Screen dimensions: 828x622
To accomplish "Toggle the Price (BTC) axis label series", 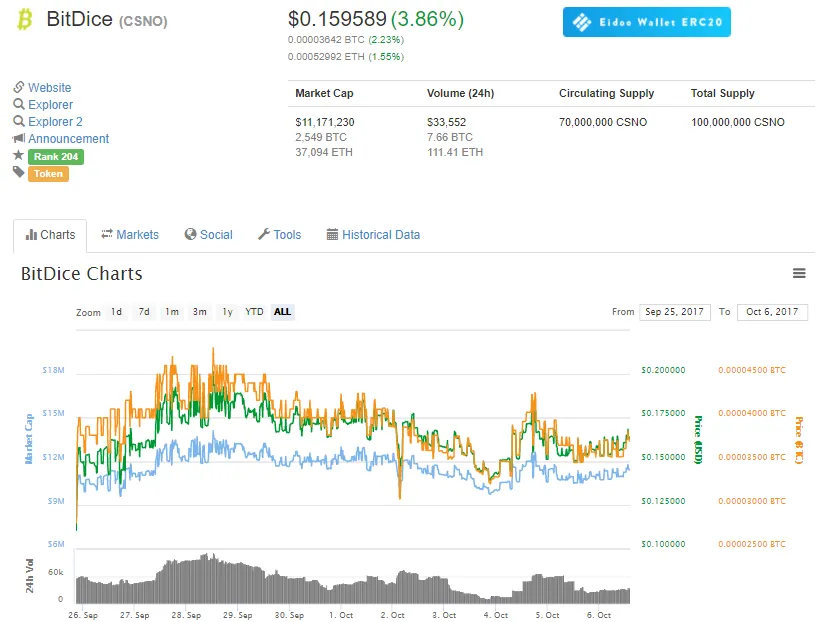I will 799,440.
